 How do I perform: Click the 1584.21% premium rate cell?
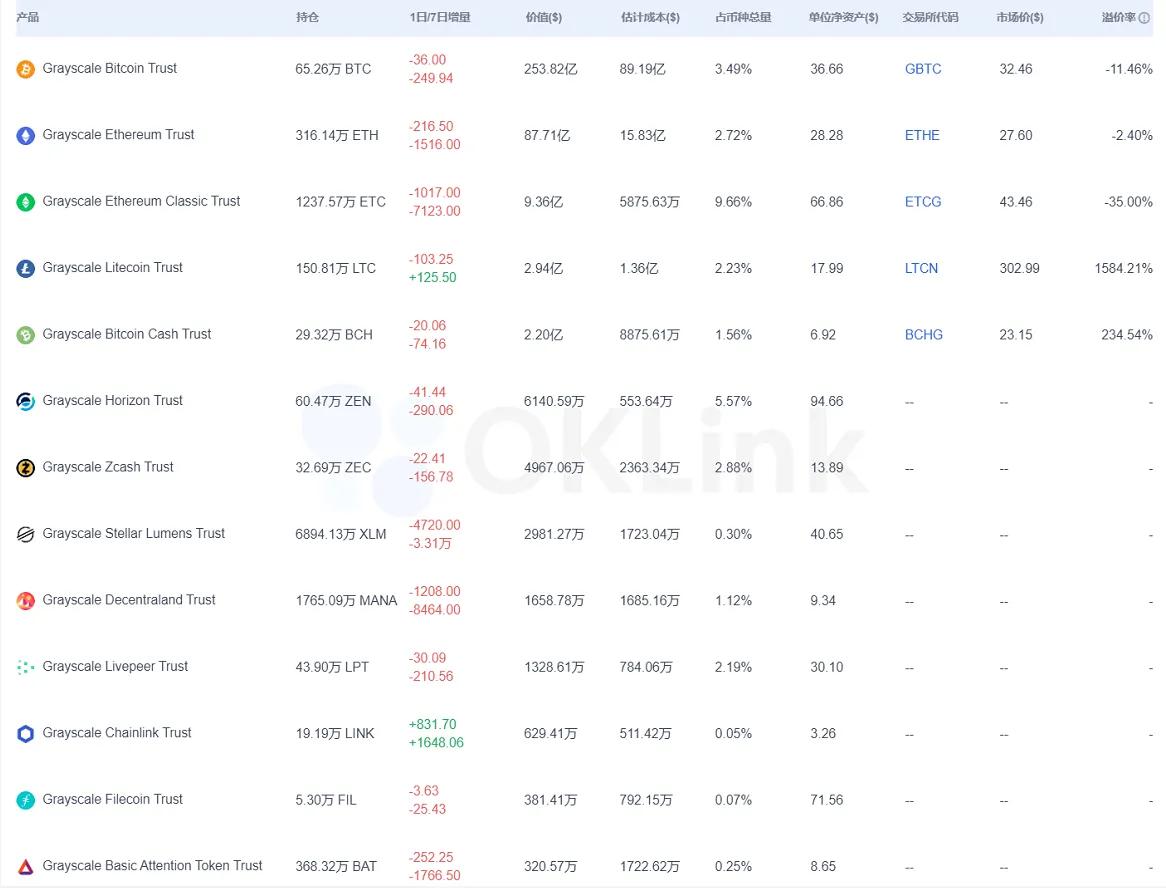[x=1124, y=268]
